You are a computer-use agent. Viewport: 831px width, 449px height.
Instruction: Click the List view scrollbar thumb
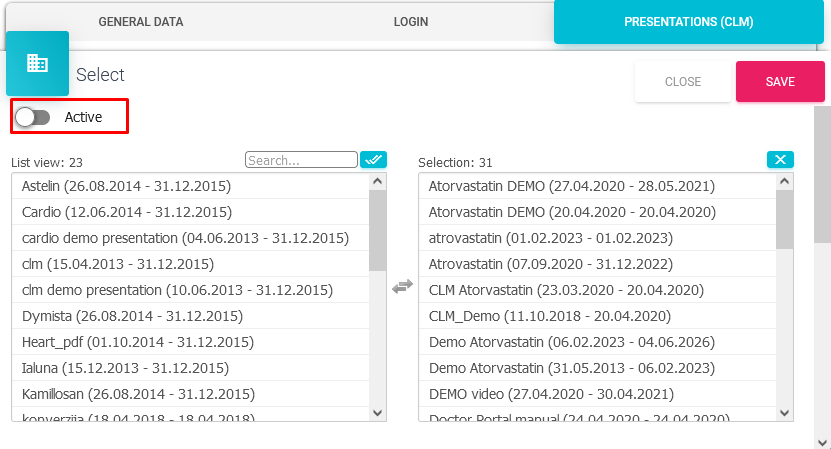point(377,230)
